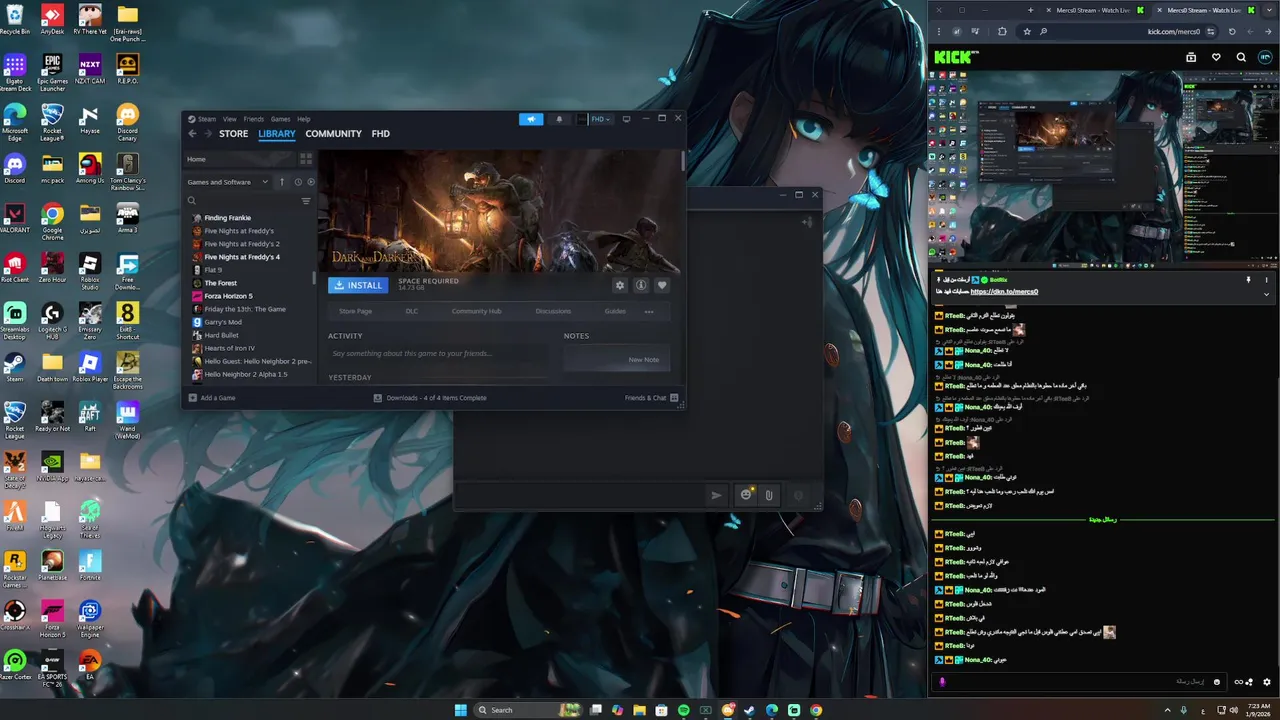The image size is (1280, 720).
Task: Open Kick chat settings gear icon
Action: coord(1266,682)
